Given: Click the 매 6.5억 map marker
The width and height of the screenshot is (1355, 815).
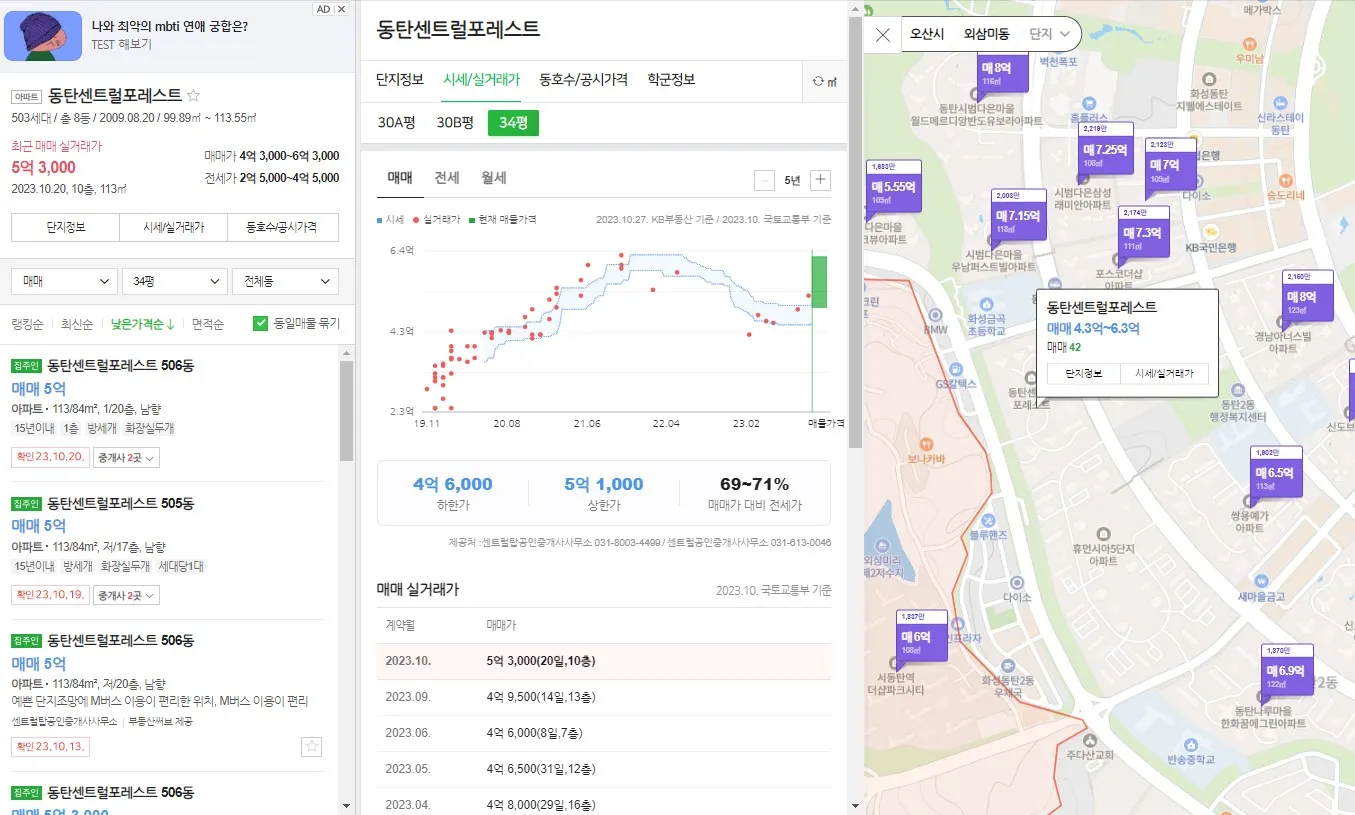Looking at the screenshot, I should click(x=1277, y=473).
